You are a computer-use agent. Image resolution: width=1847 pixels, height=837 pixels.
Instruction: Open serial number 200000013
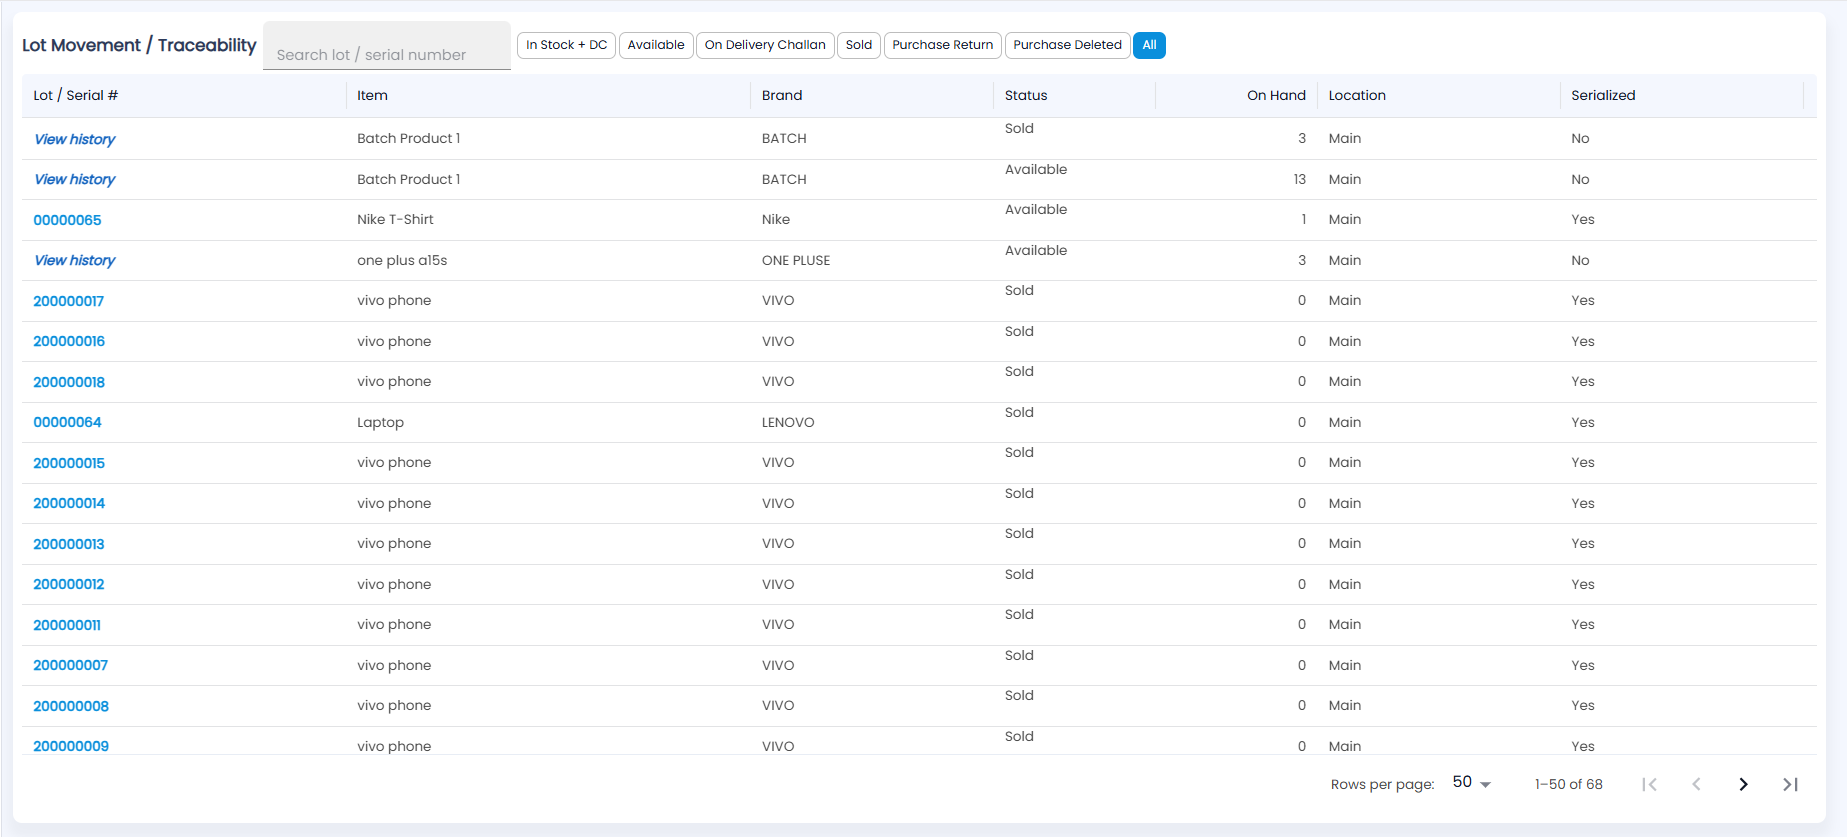(69, 544)
